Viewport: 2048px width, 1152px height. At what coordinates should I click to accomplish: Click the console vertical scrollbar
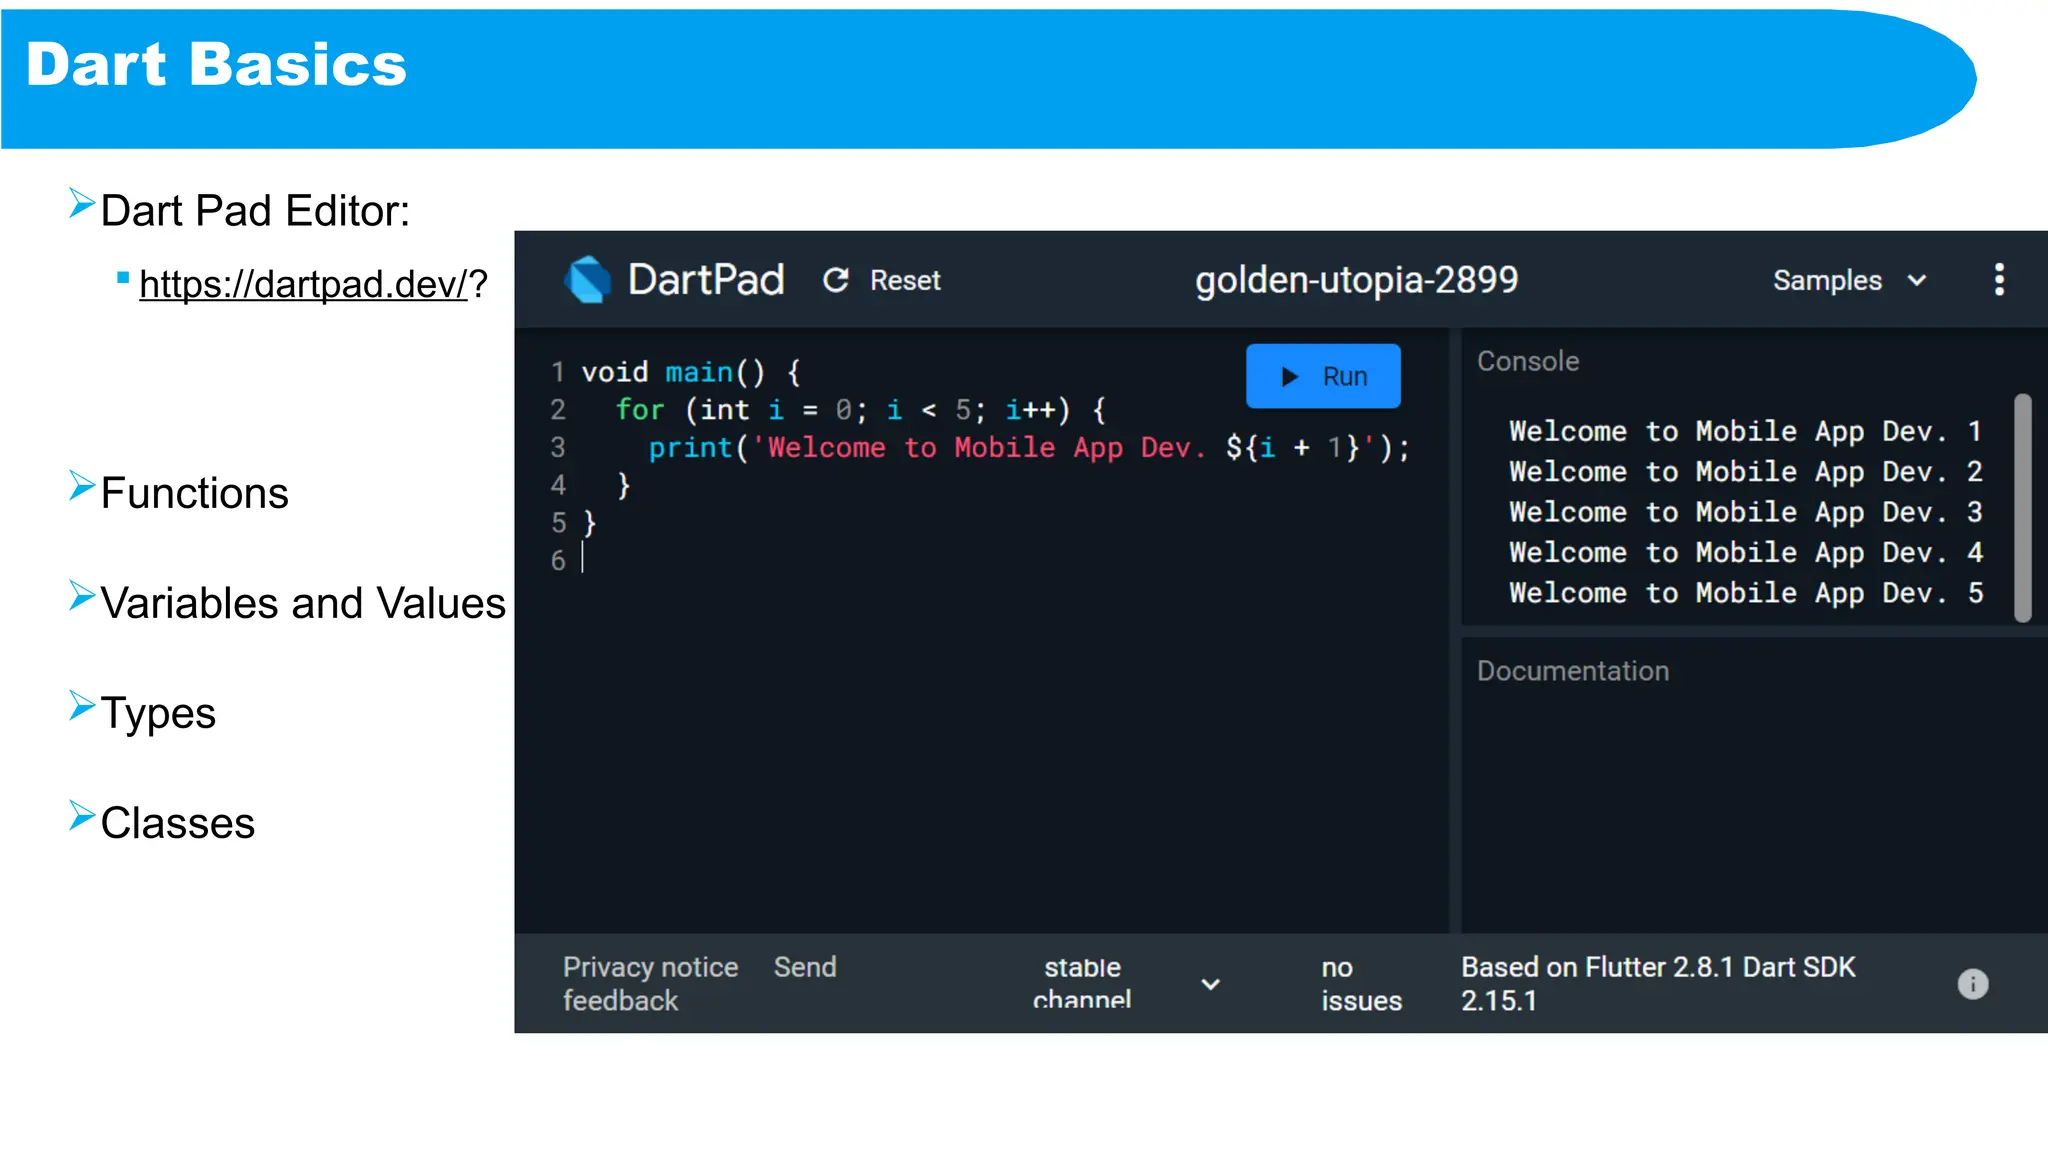point(2022,508)
